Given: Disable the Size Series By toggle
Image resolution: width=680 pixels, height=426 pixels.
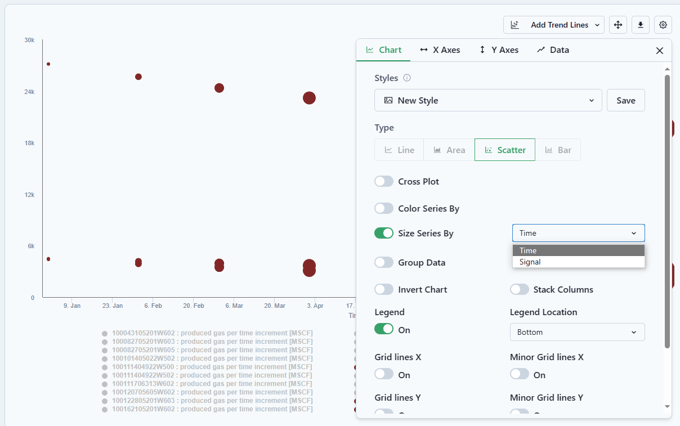Looking at the screenshot, I should point(384,233).
